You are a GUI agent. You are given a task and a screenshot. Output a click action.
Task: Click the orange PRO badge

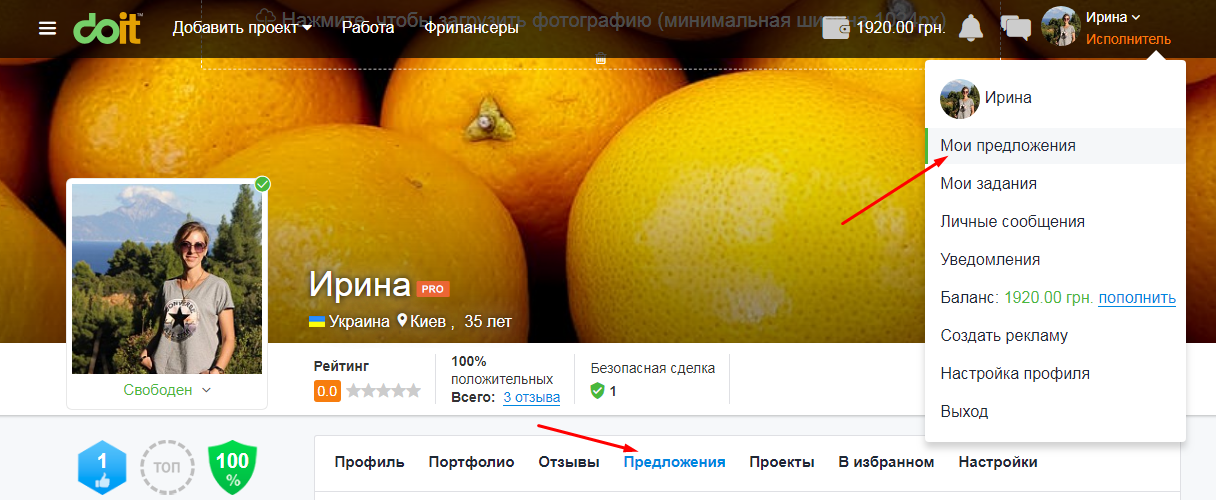tap(434, 289)
